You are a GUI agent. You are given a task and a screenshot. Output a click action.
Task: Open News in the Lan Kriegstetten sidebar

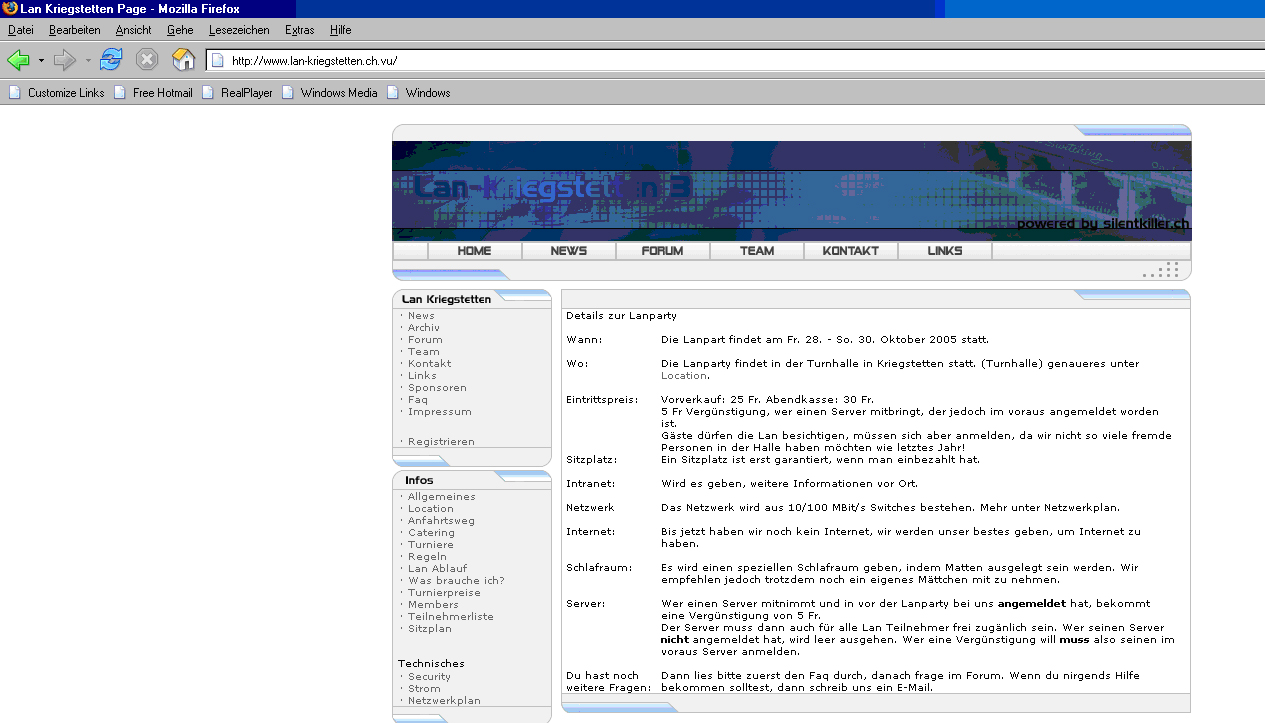point(421,316)
